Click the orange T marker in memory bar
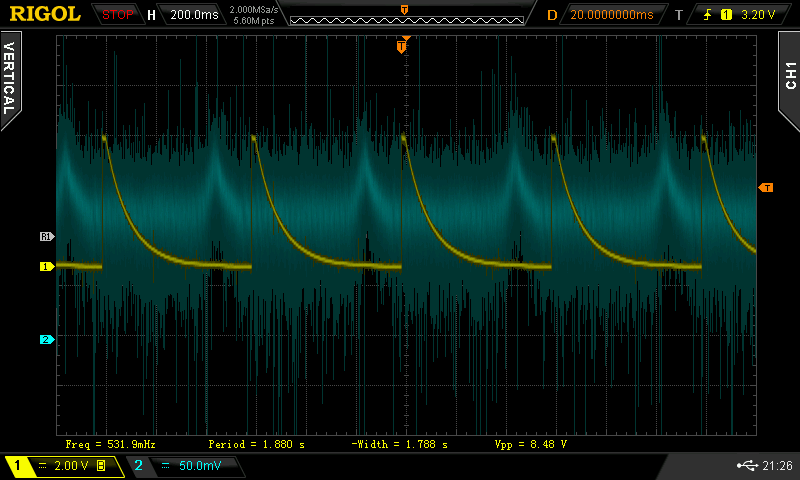This screenshot has width=800, height=480. (404, 9)
